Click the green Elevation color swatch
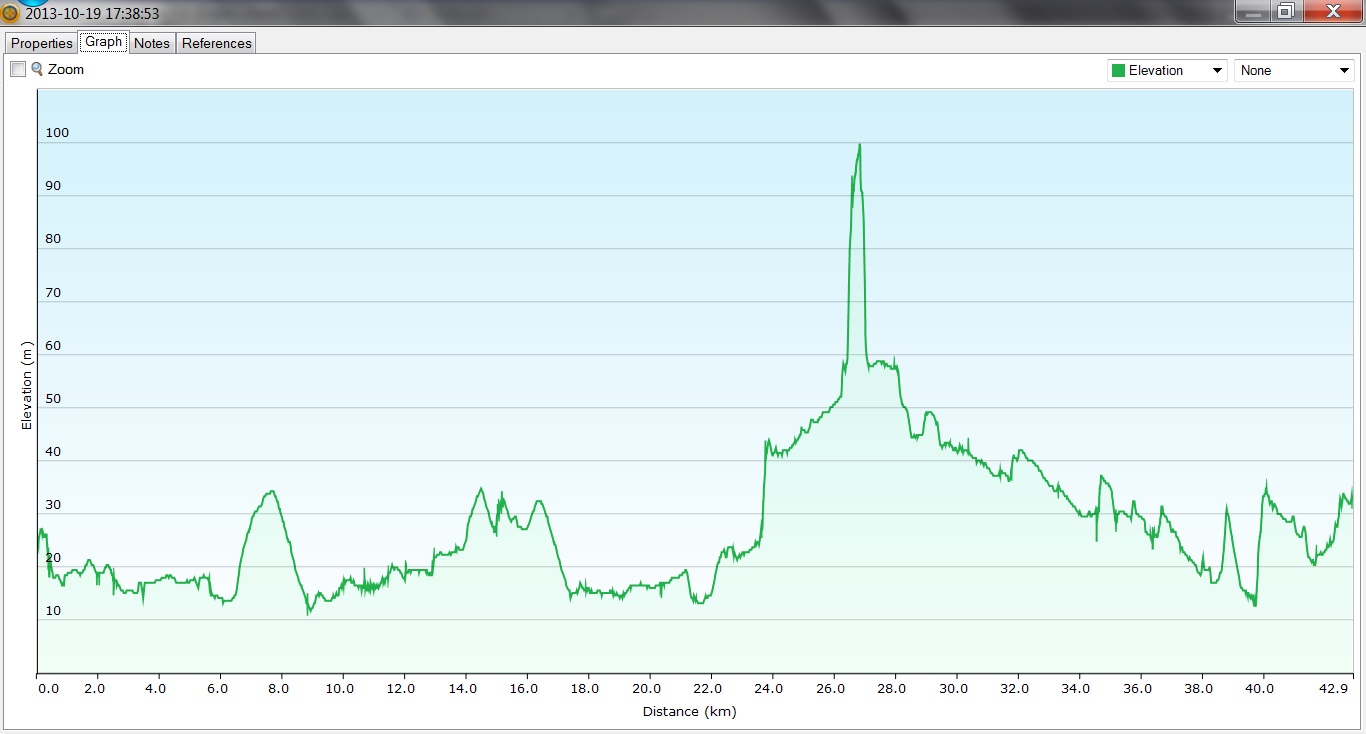The image size is (1366, 734). 1118,71
